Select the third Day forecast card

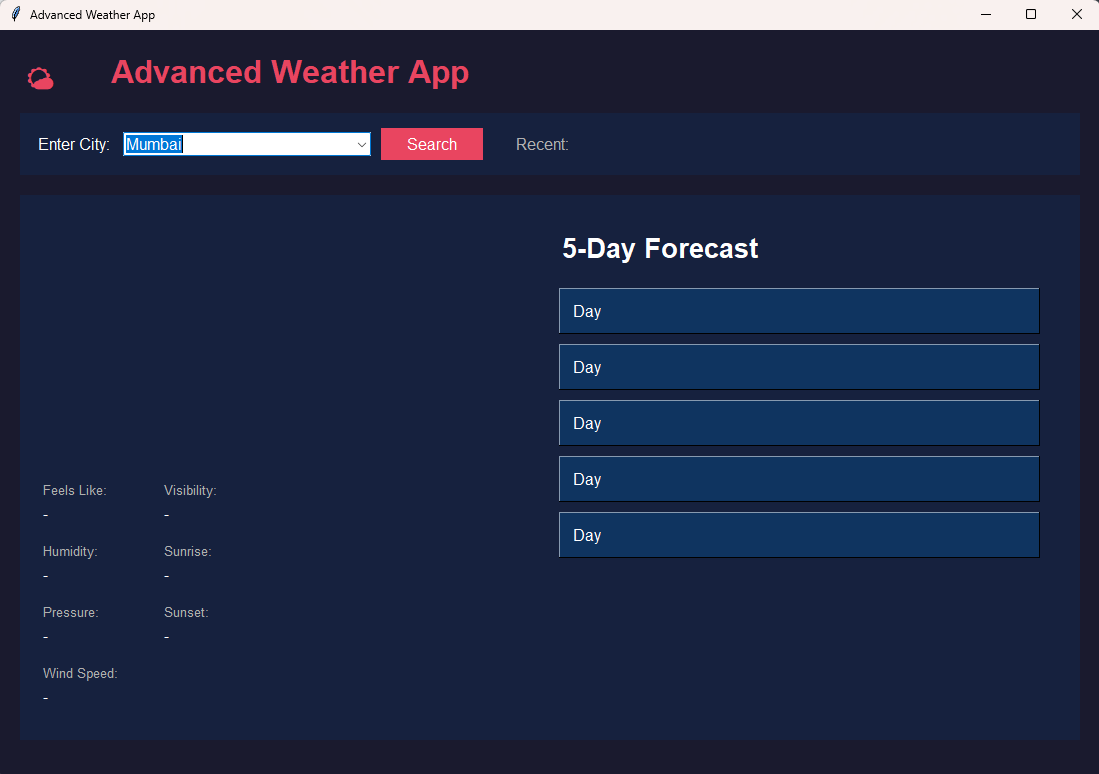pyautogui.click(x=798, y=423)
